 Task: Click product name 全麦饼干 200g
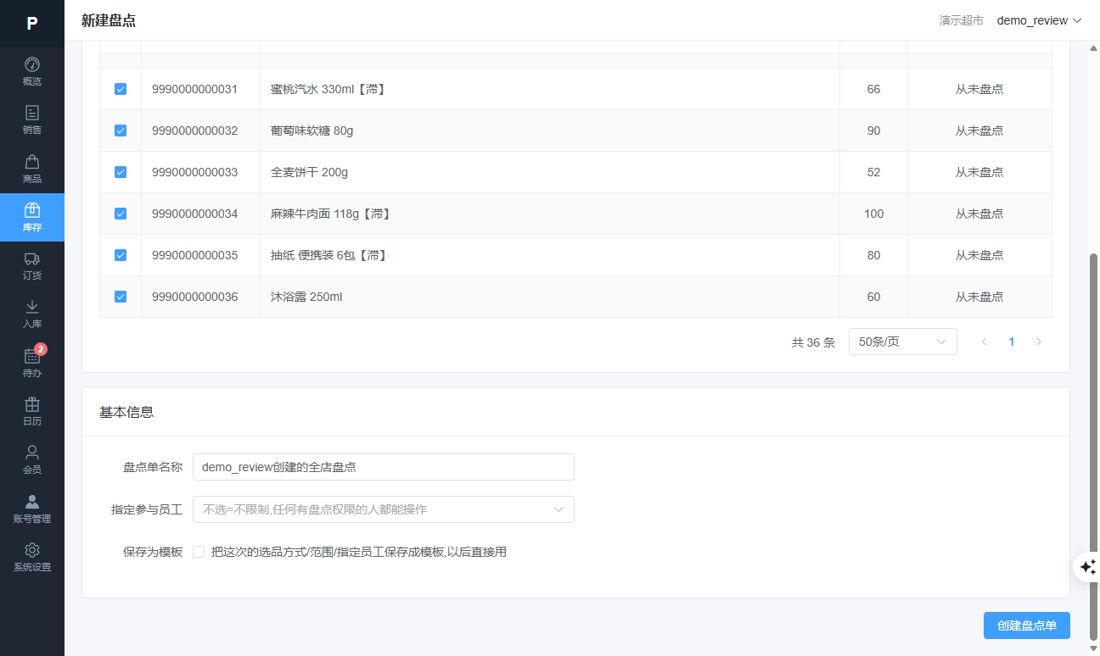tap(309, 172)
